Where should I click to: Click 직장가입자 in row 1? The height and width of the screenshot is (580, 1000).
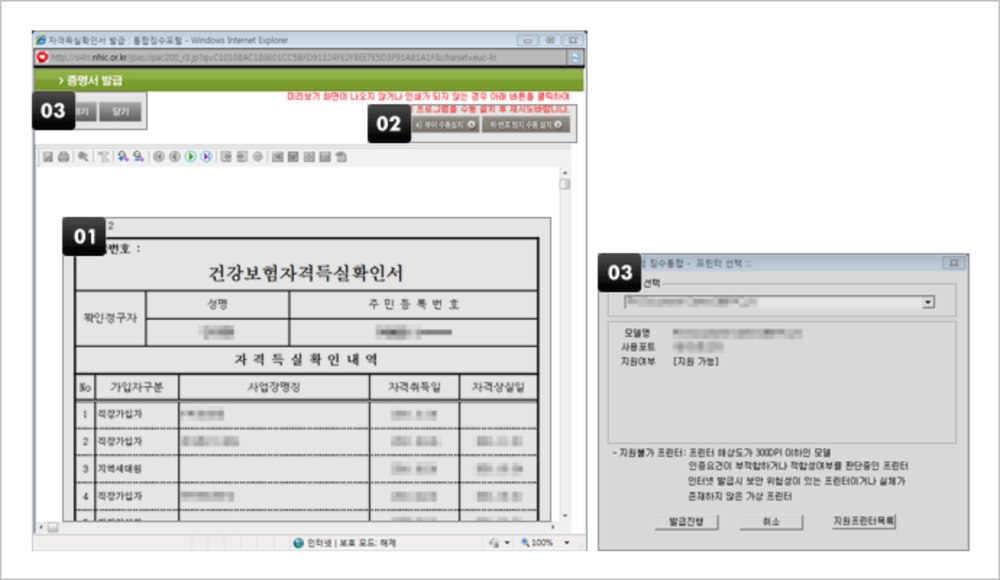(x=120, y=414)
